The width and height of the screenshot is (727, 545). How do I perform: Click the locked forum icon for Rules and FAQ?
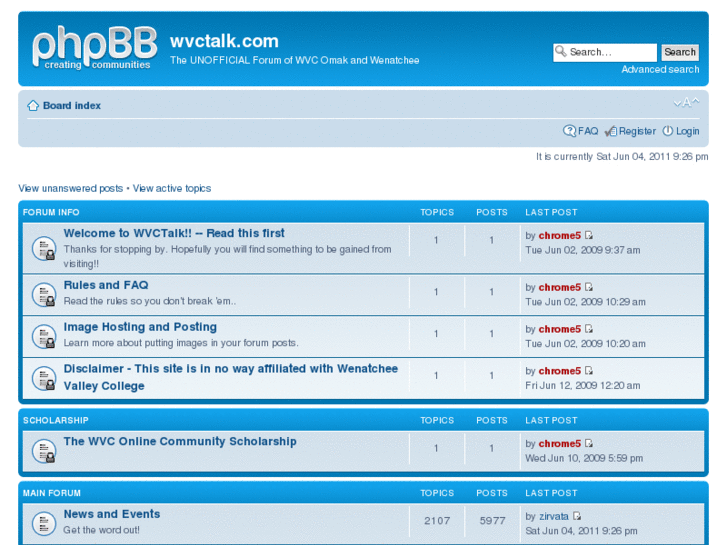tap(44, 295)
